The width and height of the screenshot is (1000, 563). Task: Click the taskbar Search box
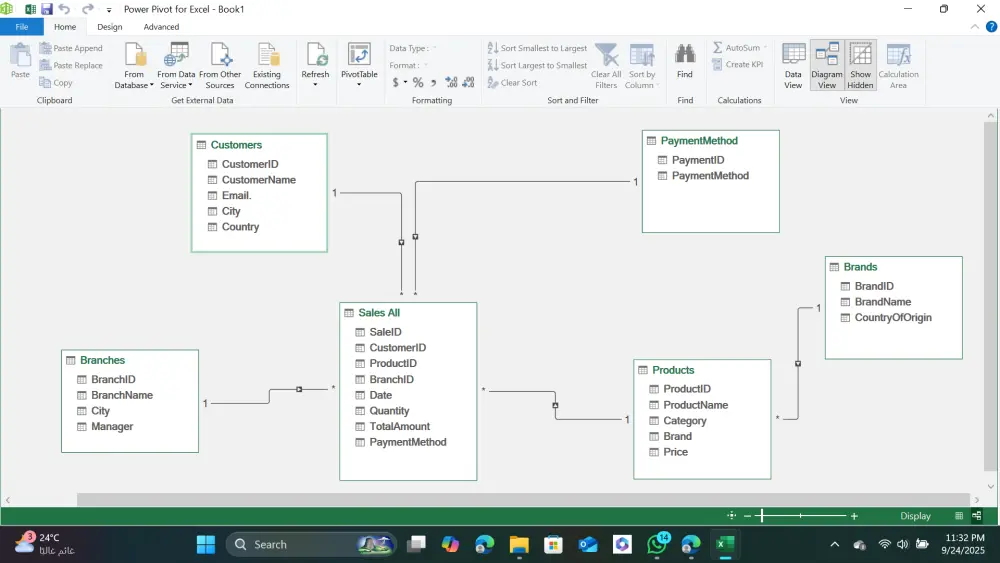click(311, 545)
